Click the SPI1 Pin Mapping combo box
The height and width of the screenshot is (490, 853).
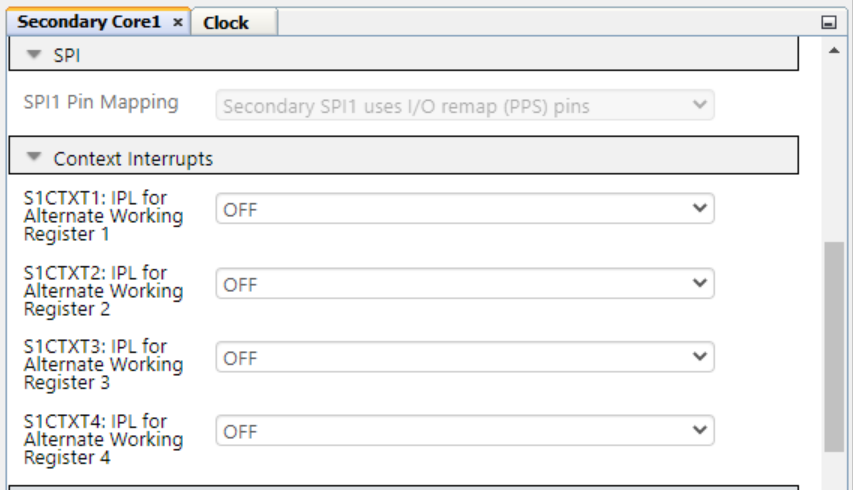[x=465, y=105]
